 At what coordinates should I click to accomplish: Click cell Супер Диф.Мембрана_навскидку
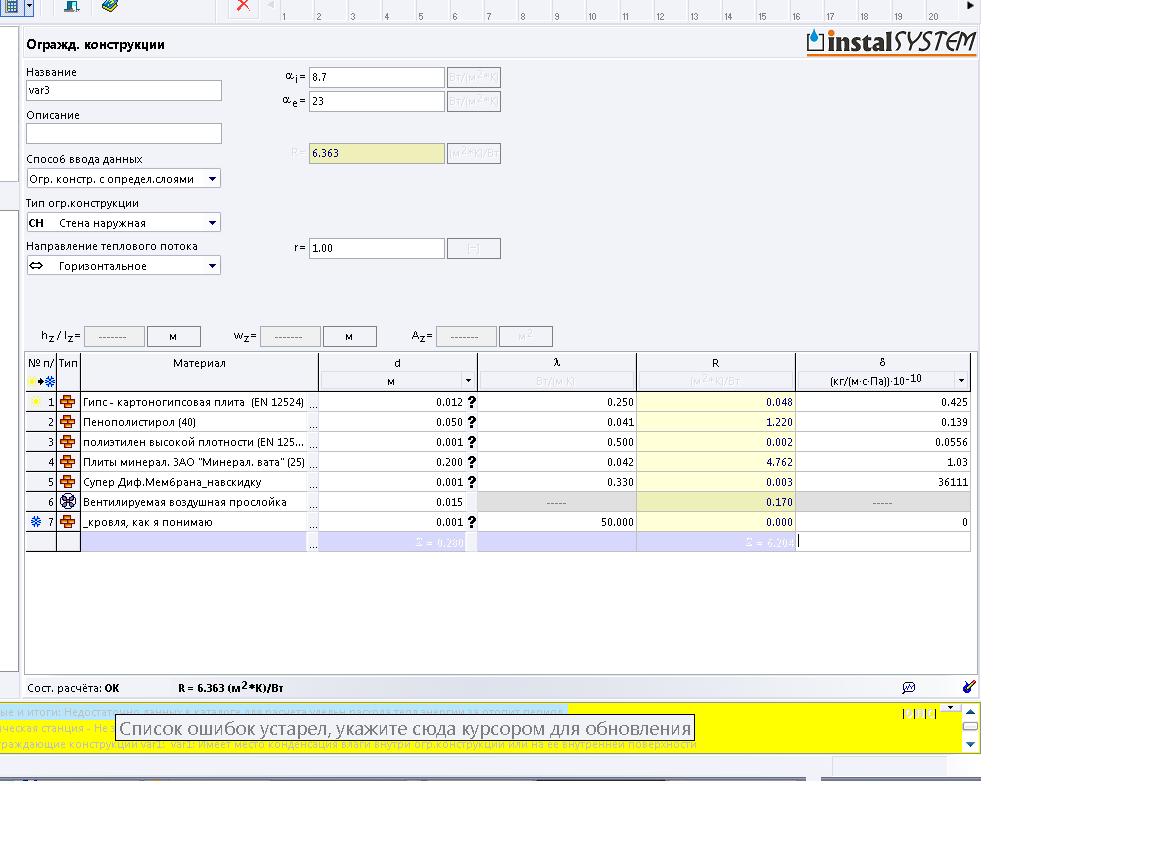pyautogui.click(x=194, y=482)
